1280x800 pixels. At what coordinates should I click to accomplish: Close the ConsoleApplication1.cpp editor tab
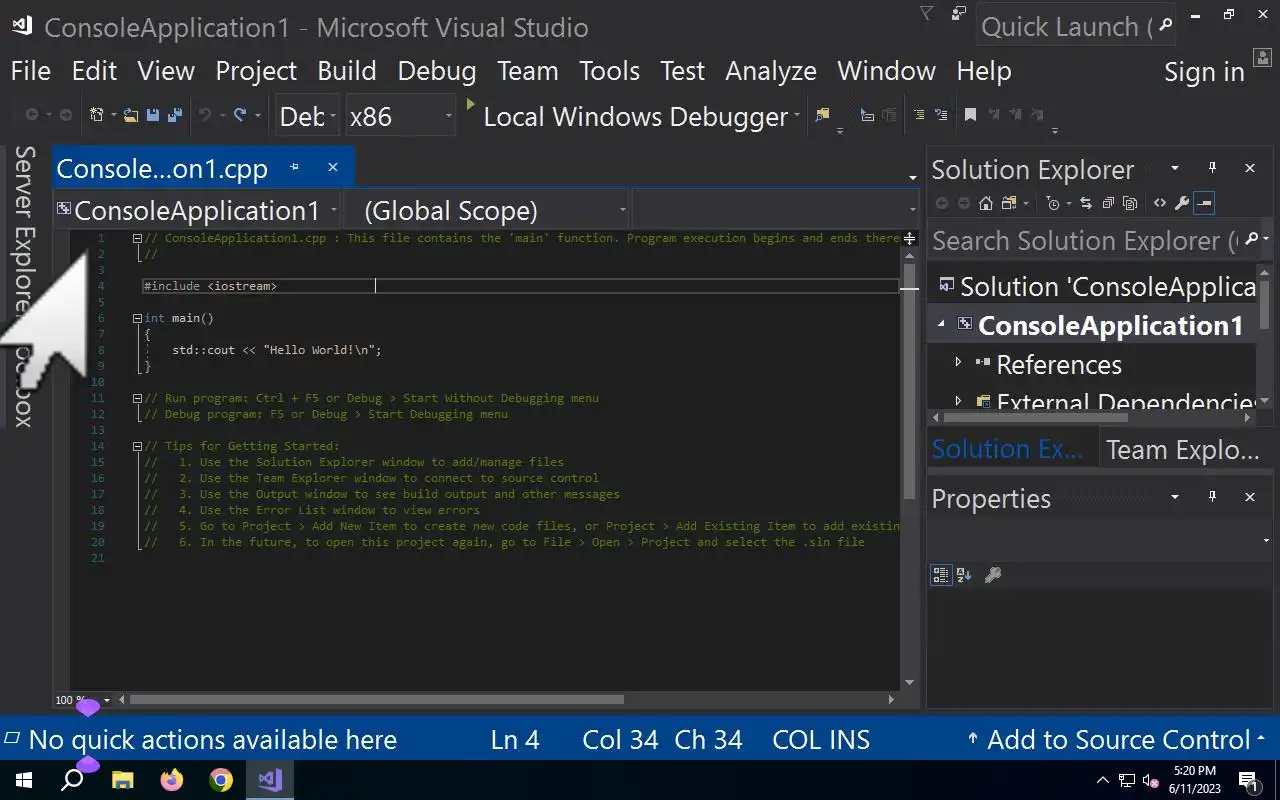tap(333, 167)
